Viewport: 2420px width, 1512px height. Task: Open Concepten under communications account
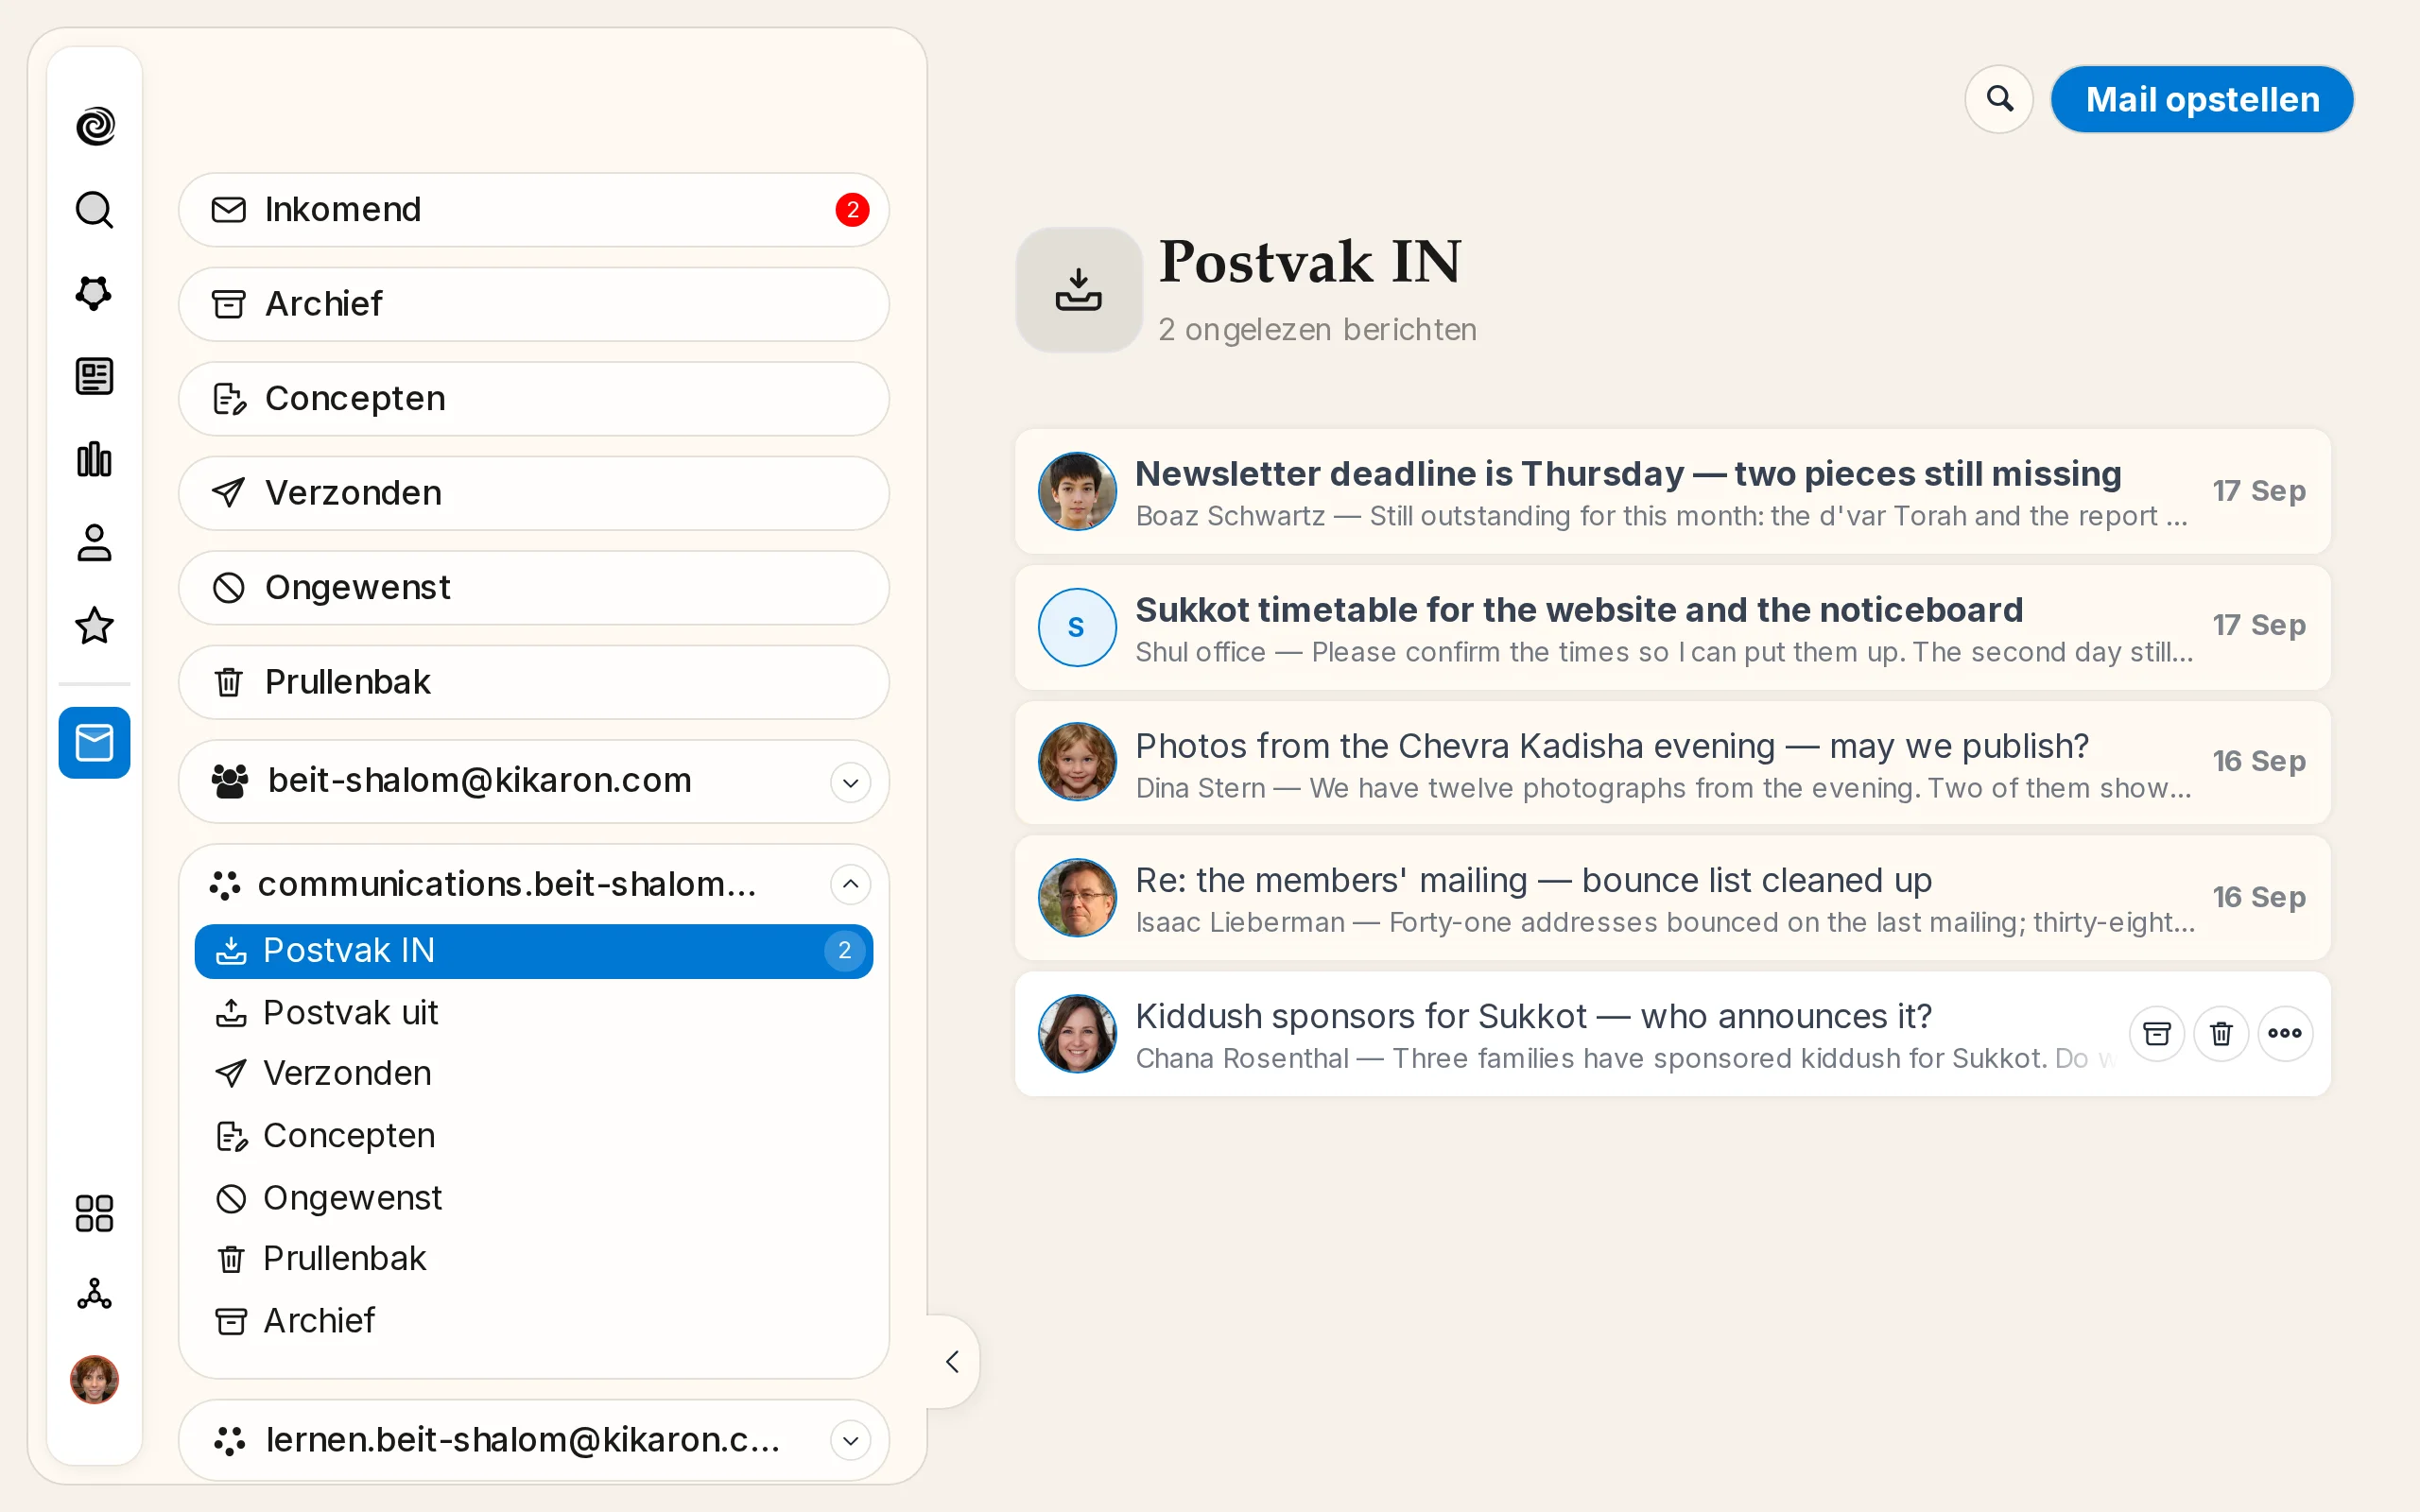534,1136
